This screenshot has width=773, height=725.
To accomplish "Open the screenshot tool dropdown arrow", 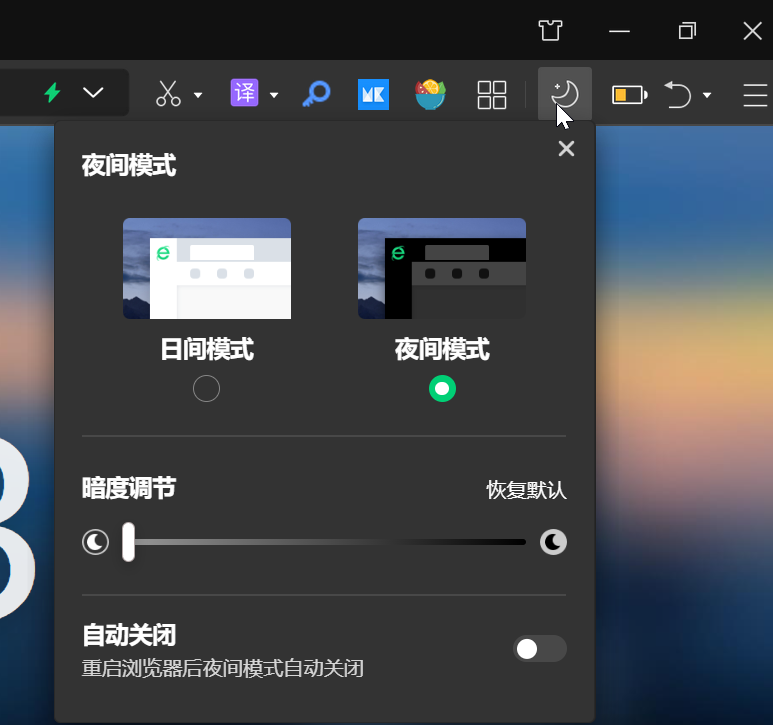I will coord(198,95).
